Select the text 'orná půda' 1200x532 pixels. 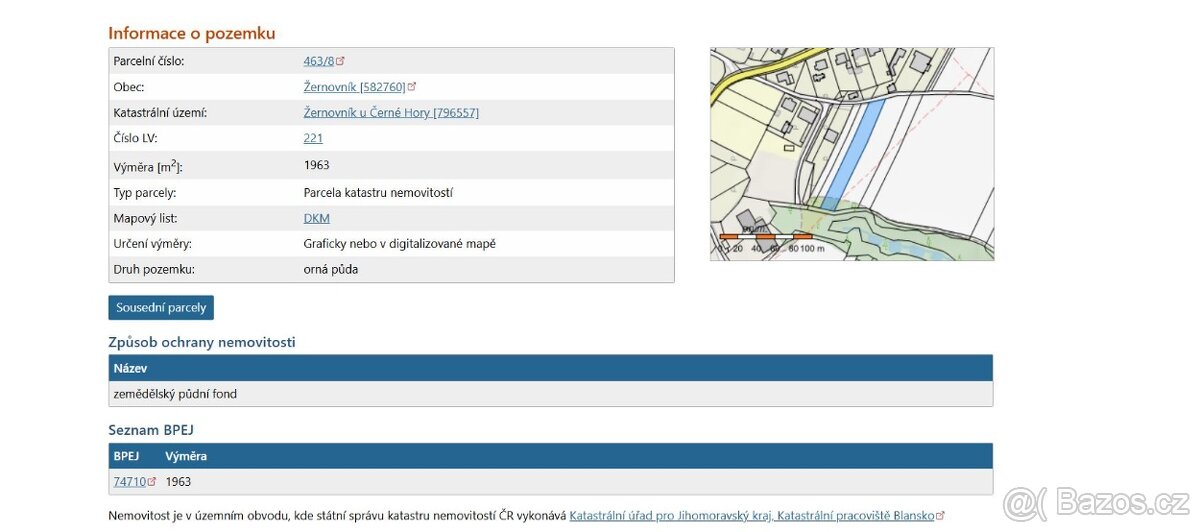click(331, 270)
